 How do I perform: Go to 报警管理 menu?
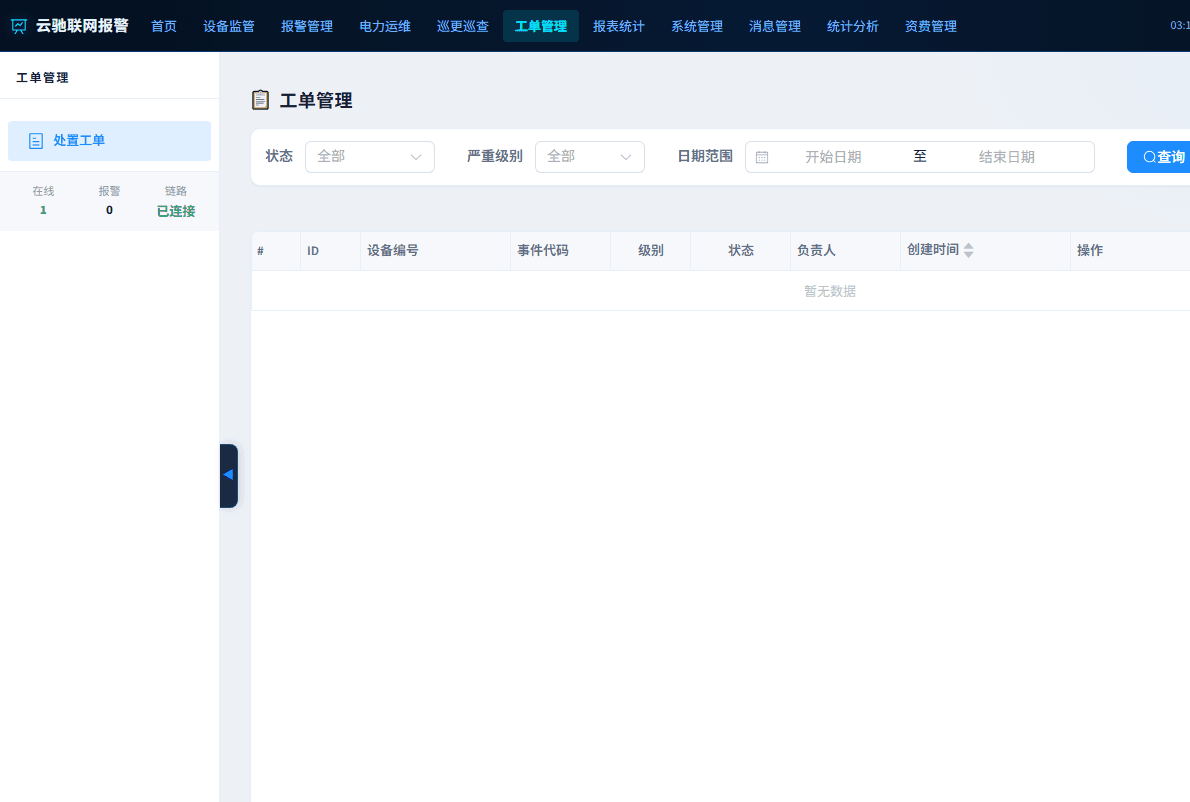coord(307,27)
